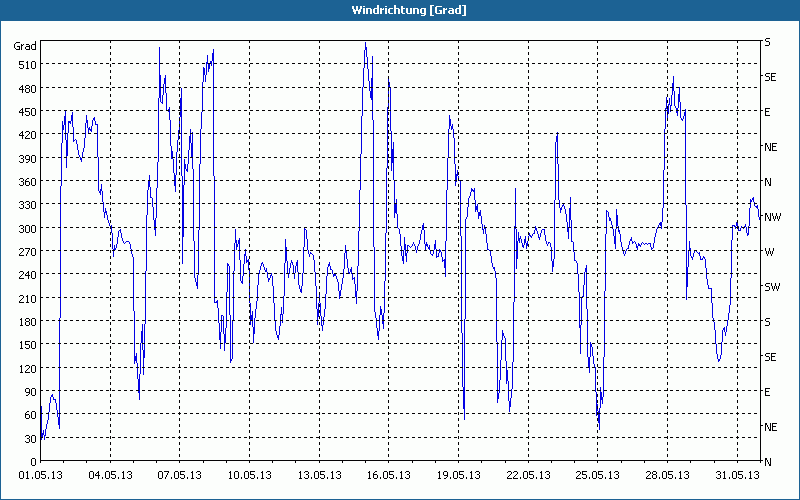Click the date label 25.05.13
Viewport: 800px width, 500px height.
click(597, 476)
